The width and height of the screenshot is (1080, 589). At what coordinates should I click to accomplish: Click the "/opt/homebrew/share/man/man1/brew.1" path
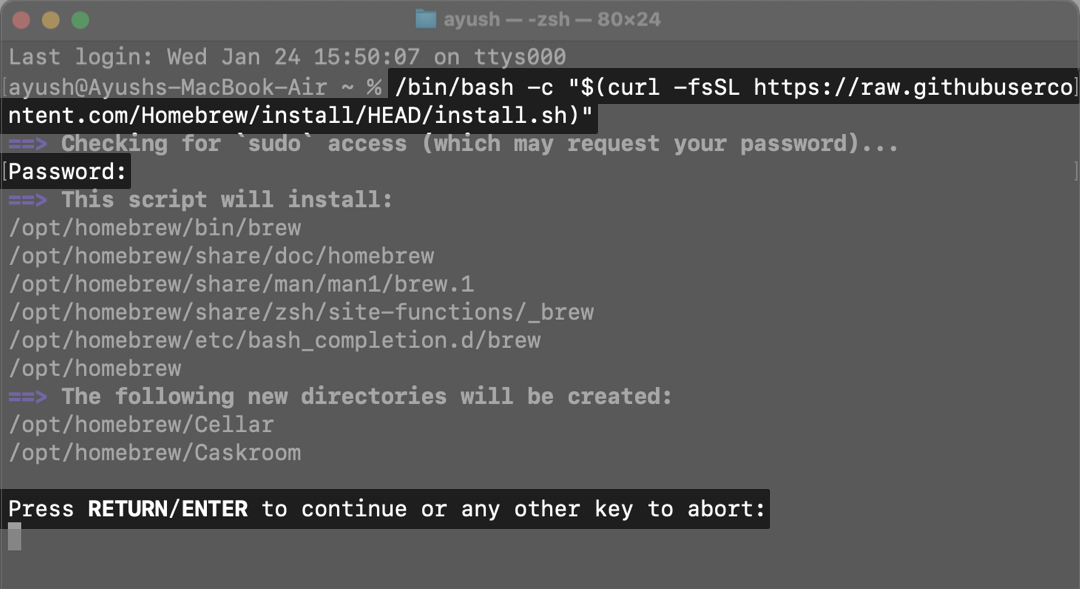tap(241, 284)
